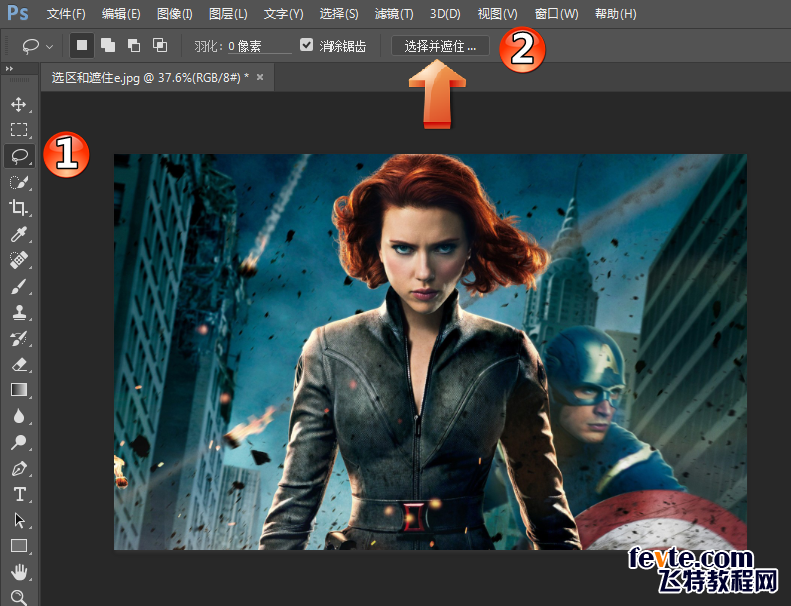Select the Spot Healing Brush tool
Screen dimensions: 791x606
19,260
